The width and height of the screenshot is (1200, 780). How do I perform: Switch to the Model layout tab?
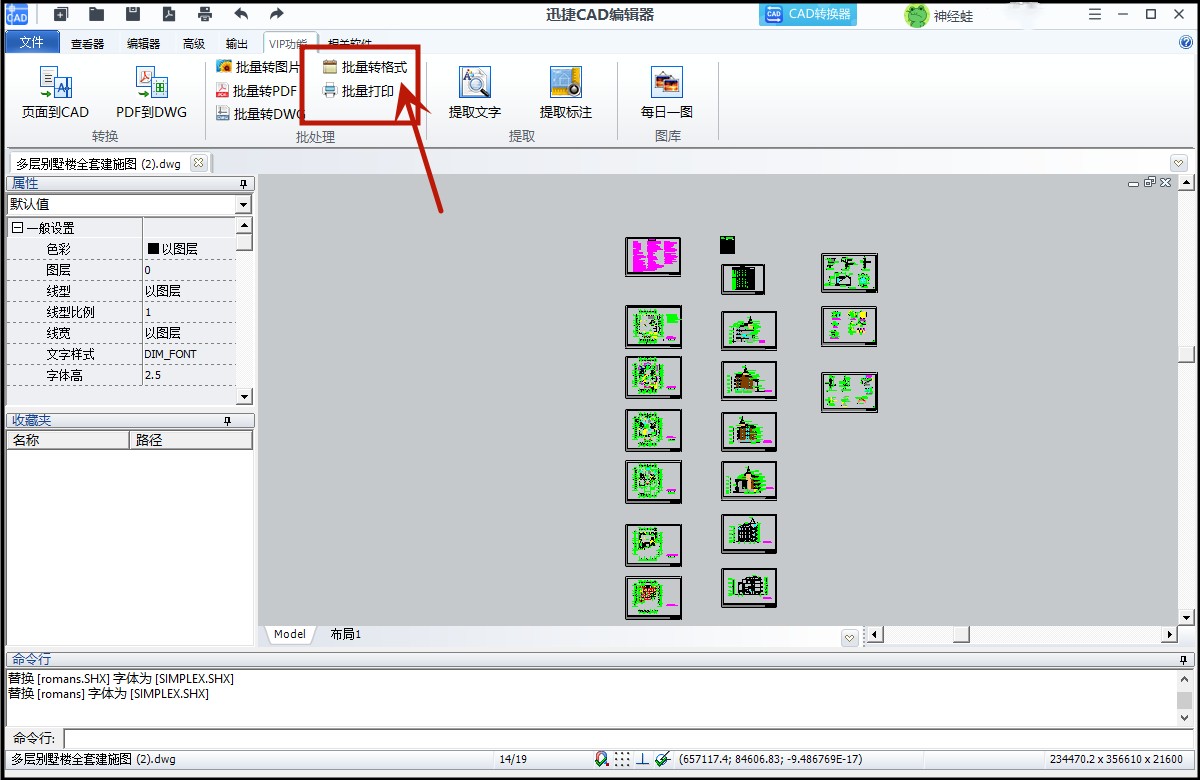(x=290, y=634)
